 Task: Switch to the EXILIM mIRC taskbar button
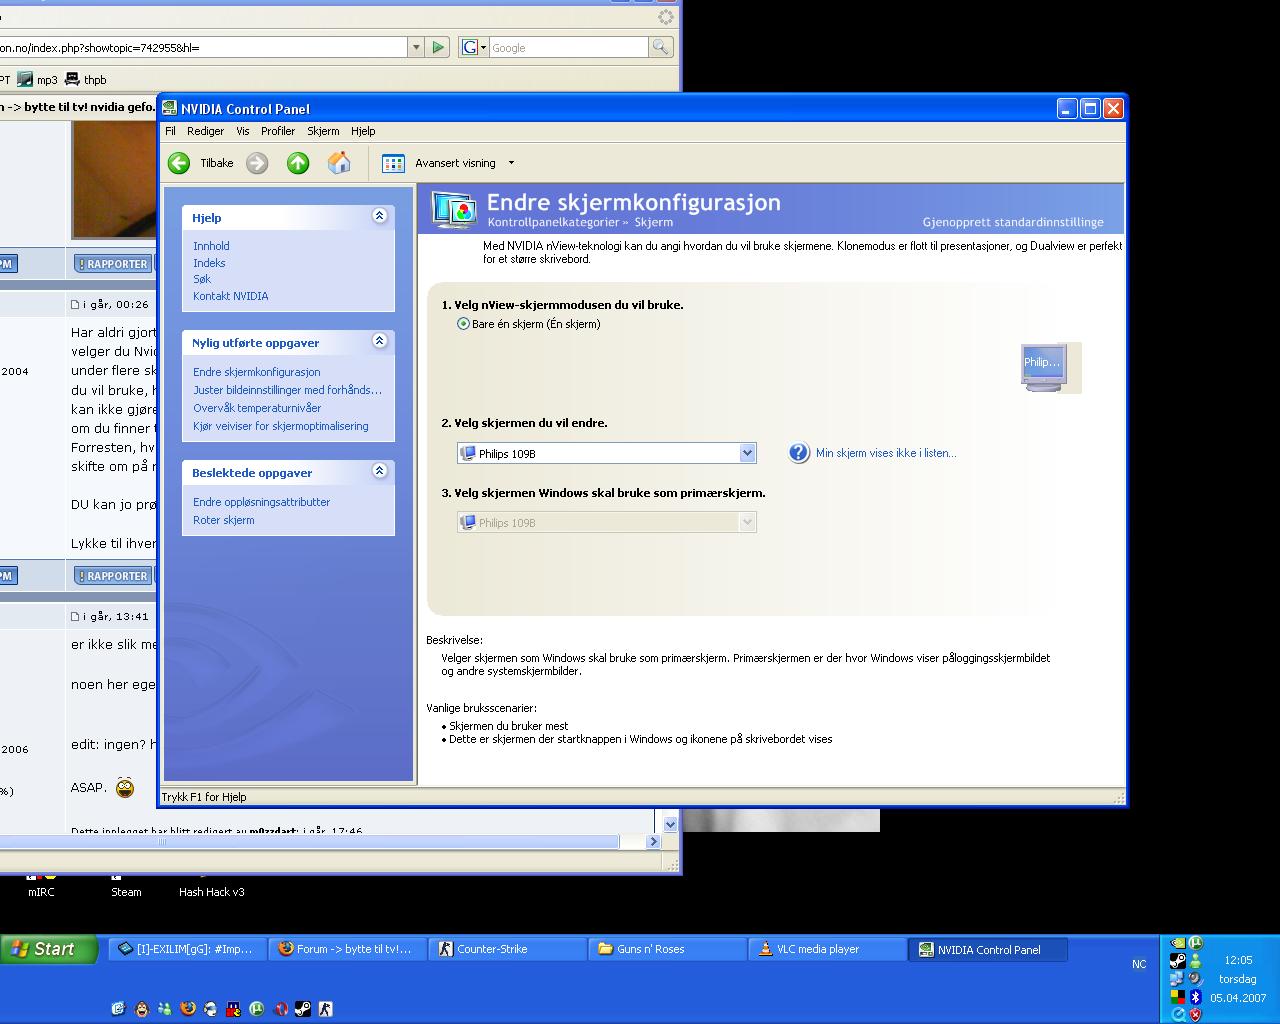187,949
